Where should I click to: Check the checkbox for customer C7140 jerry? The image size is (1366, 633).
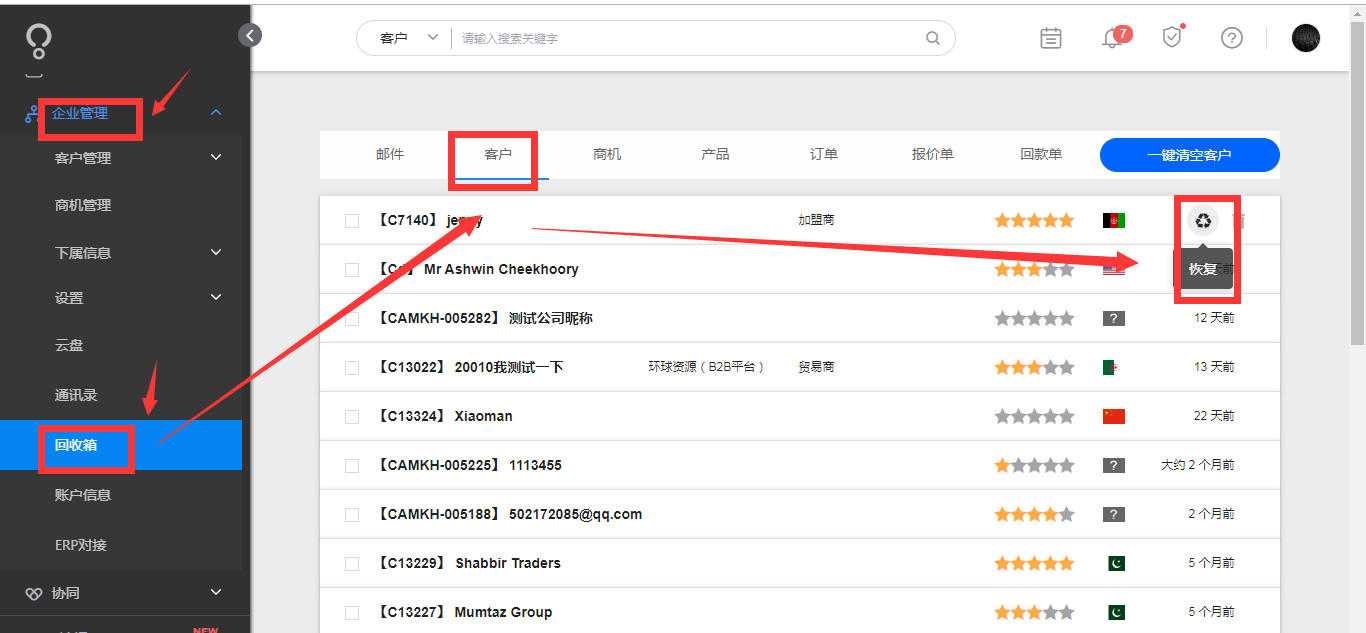352,221
